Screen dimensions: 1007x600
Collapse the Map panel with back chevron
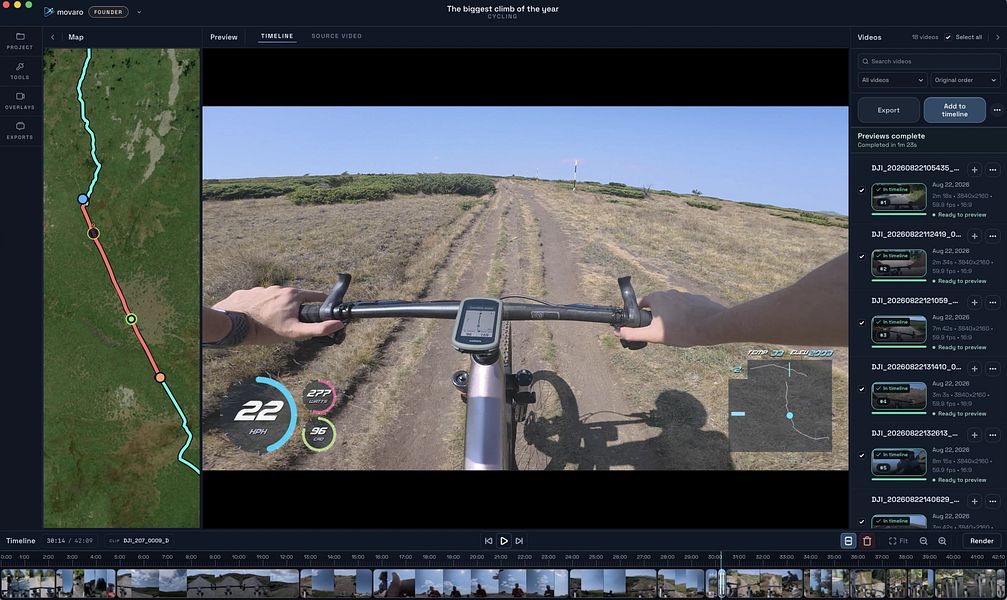53,37
